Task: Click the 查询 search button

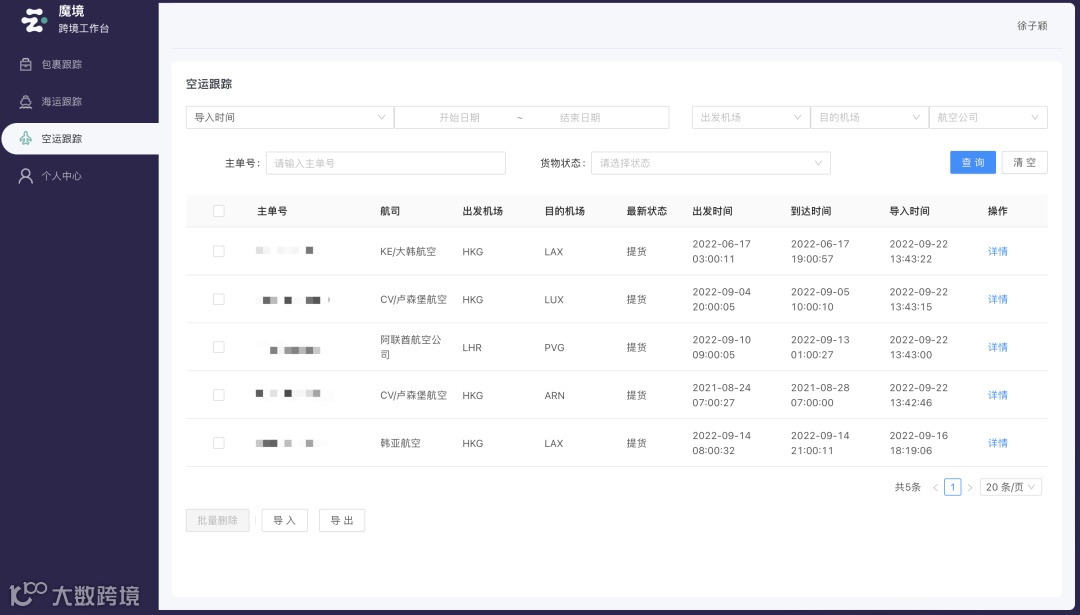Action: pos(973,163)
